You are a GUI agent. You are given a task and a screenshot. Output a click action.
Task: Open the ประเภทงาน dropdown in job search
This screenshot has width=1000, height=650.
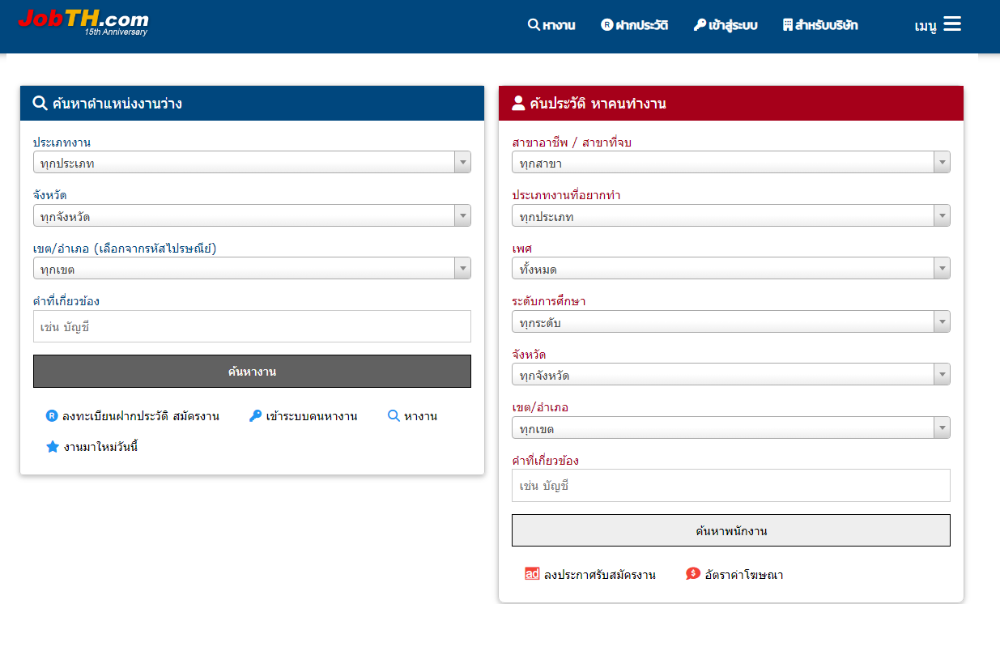pyautogui.click(x=251, y=162)
